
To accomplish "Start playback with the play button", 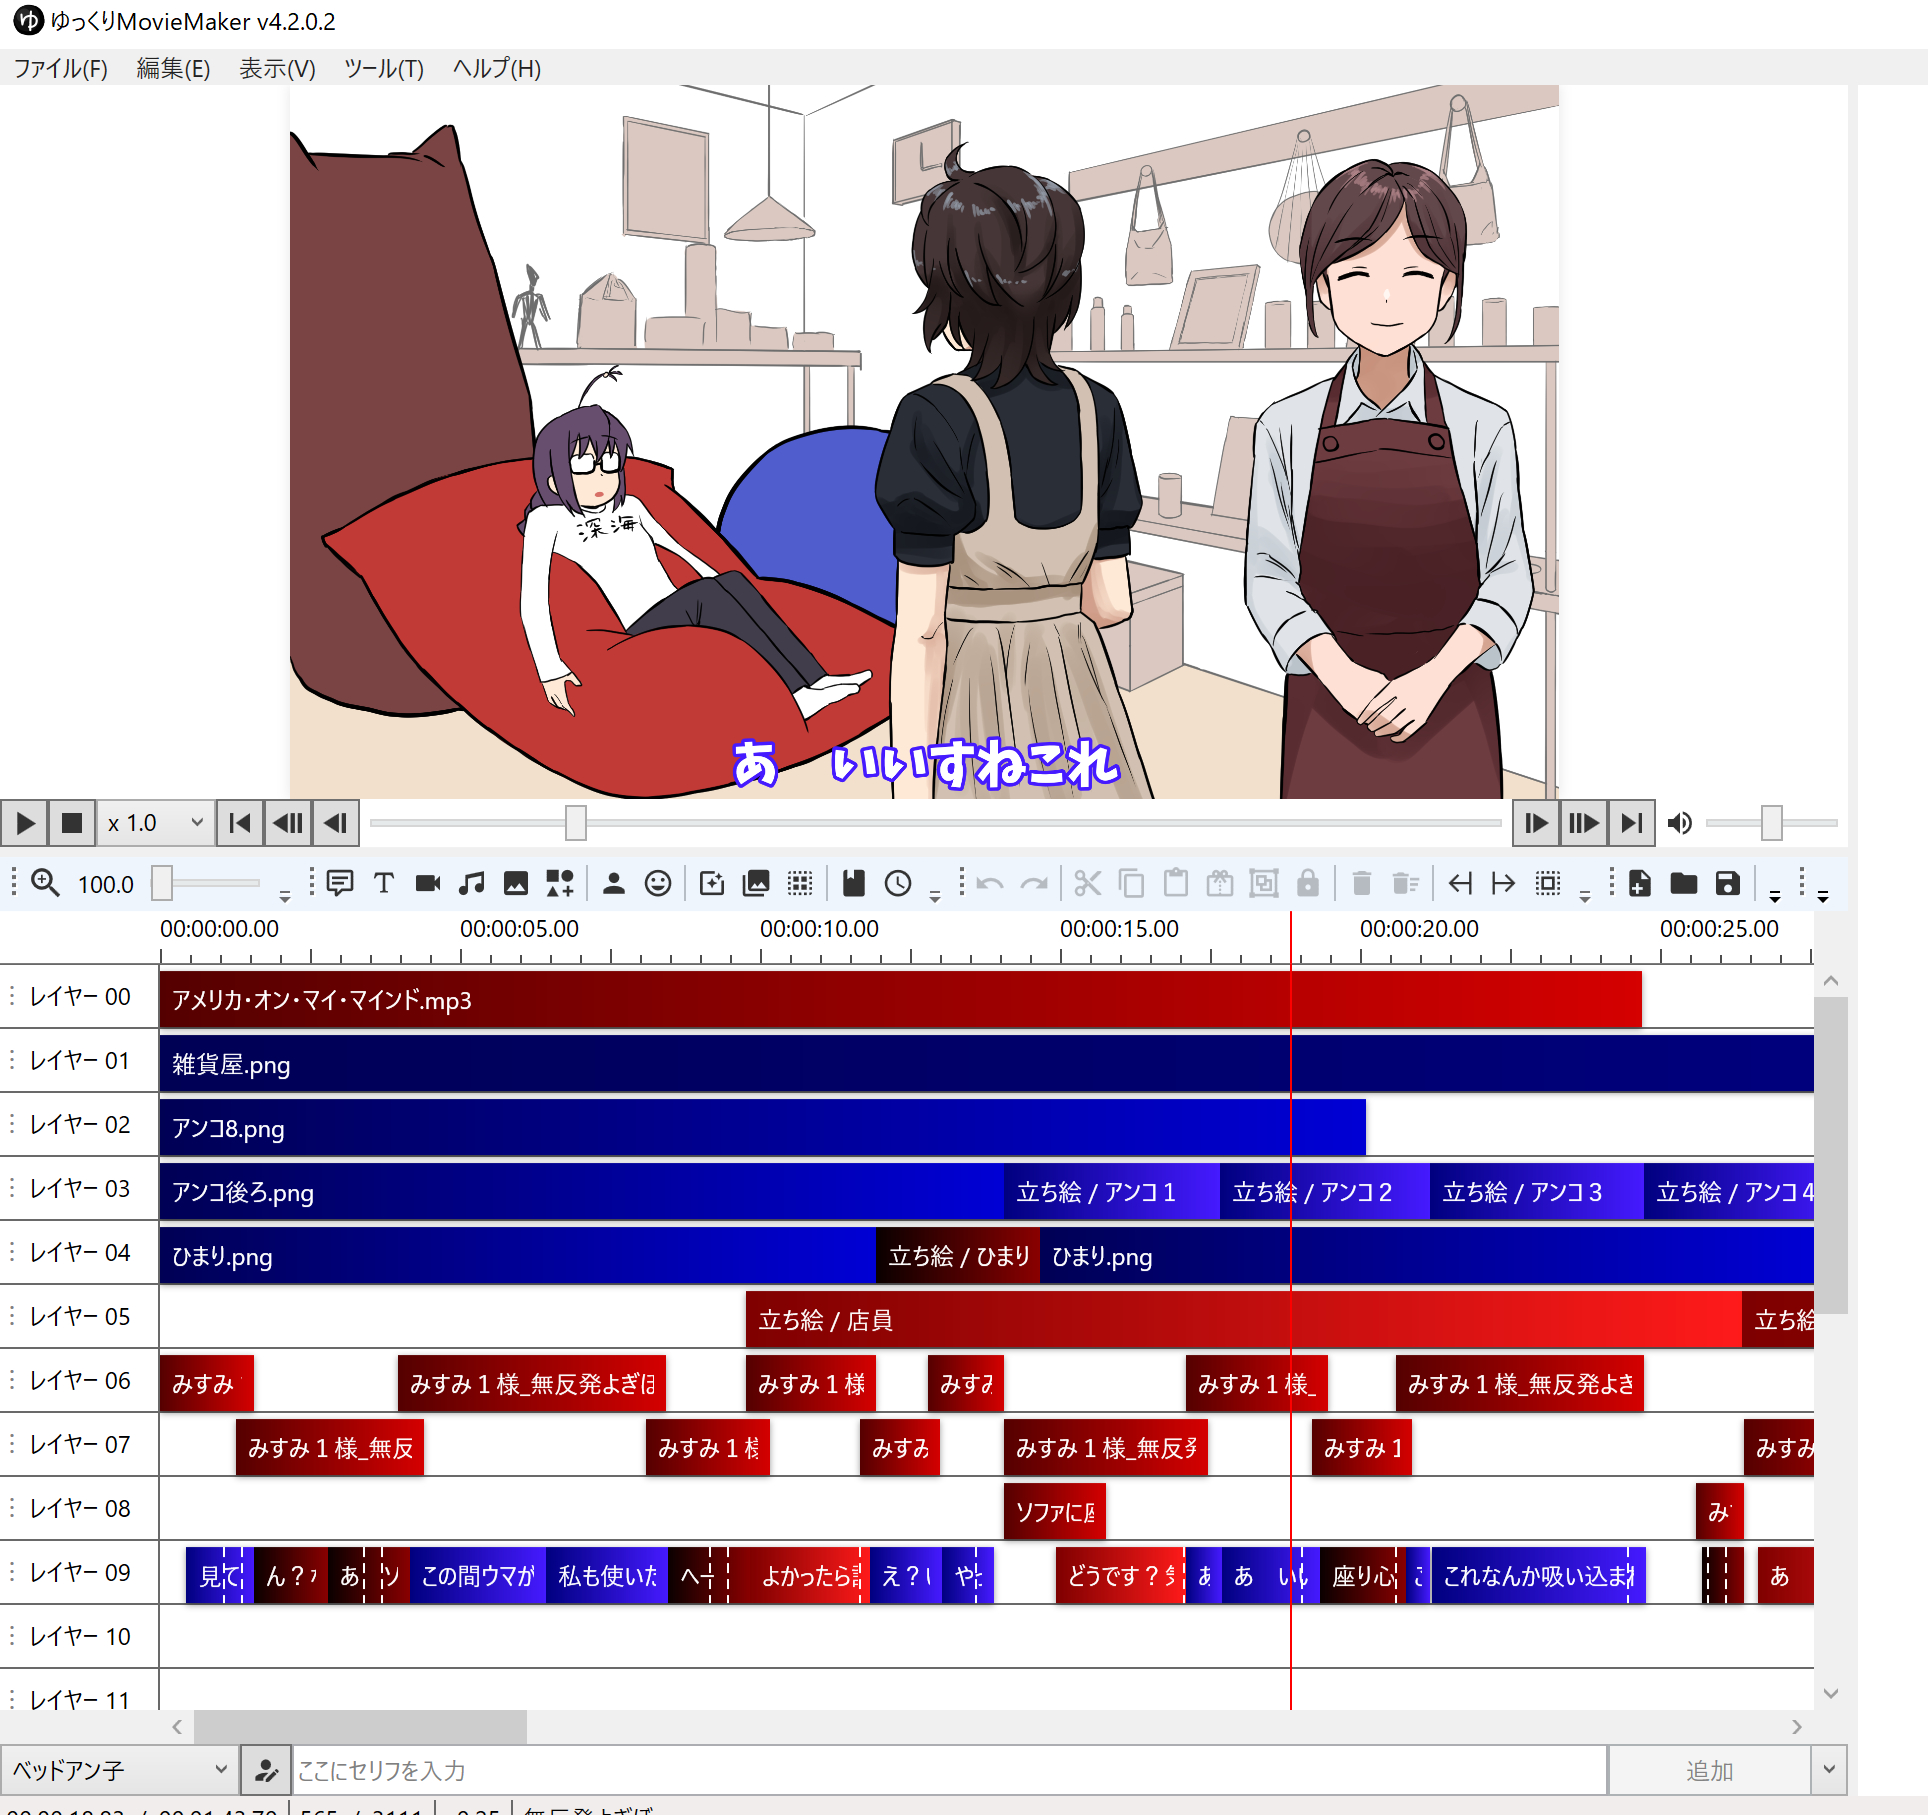I will coord(24,822).
